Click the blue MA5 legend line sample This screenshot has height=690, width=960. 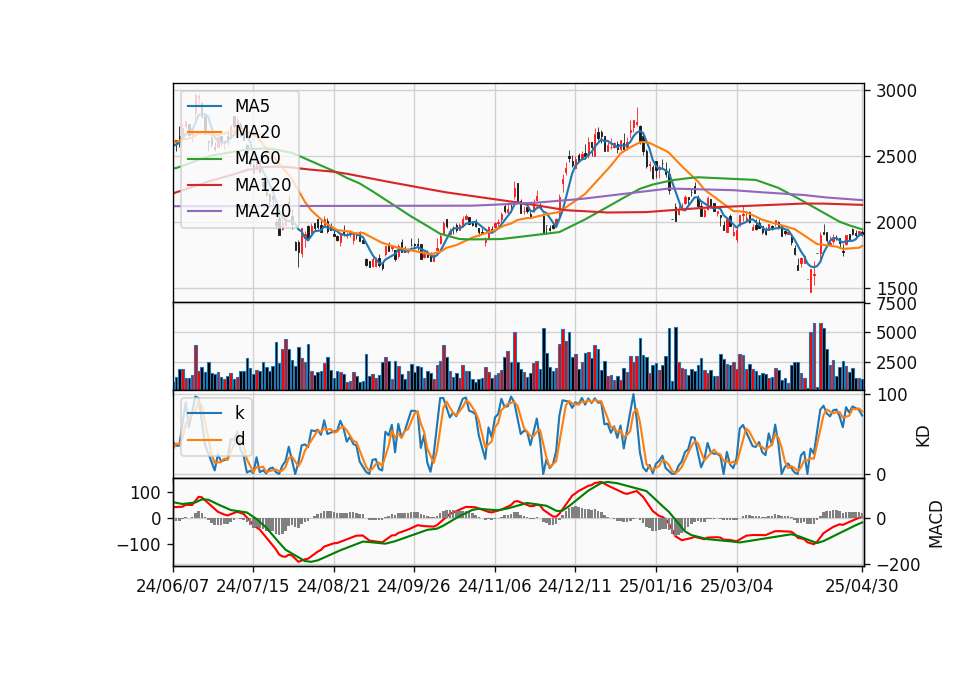204,106
